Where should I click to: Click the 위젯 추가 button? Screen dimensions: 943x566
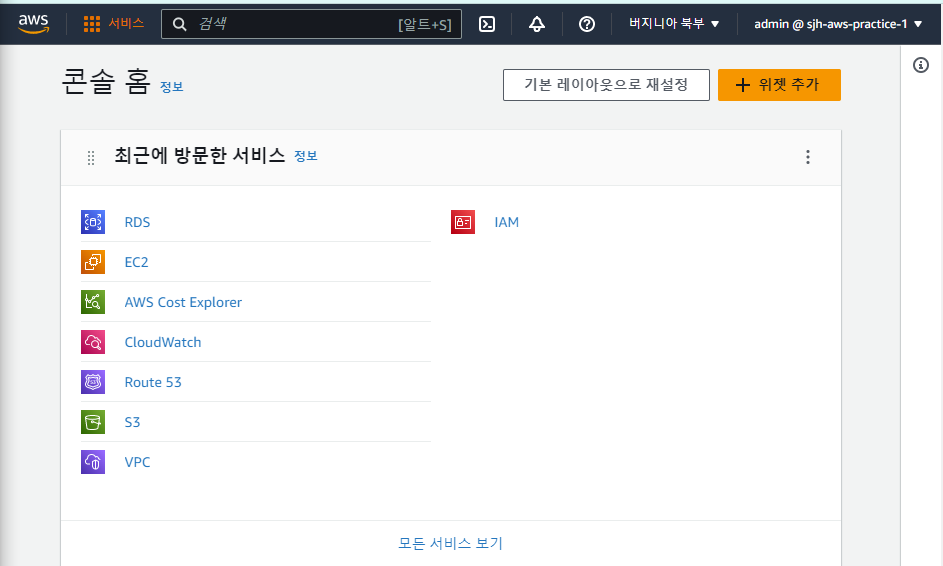pyautogui.click(x=779, y=85)
